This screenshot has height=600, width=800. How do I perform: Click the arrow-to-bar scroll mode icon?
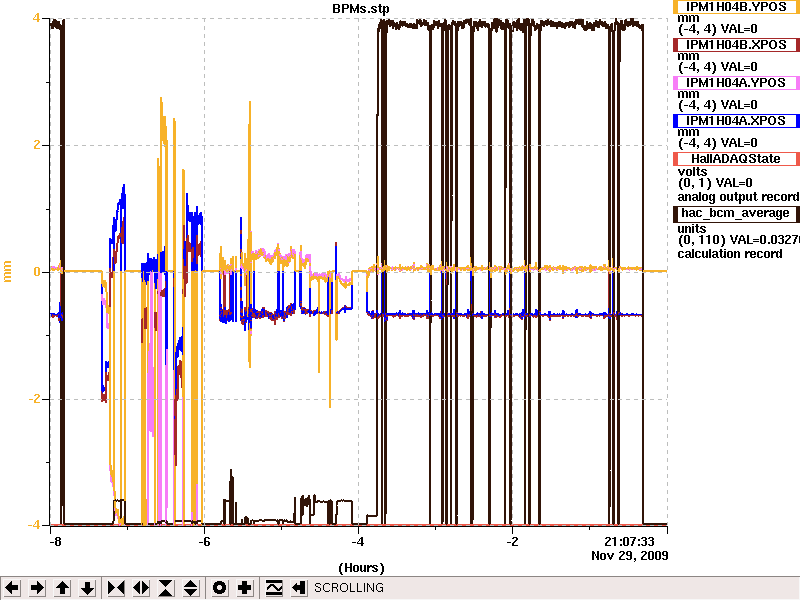click(299, 588)
